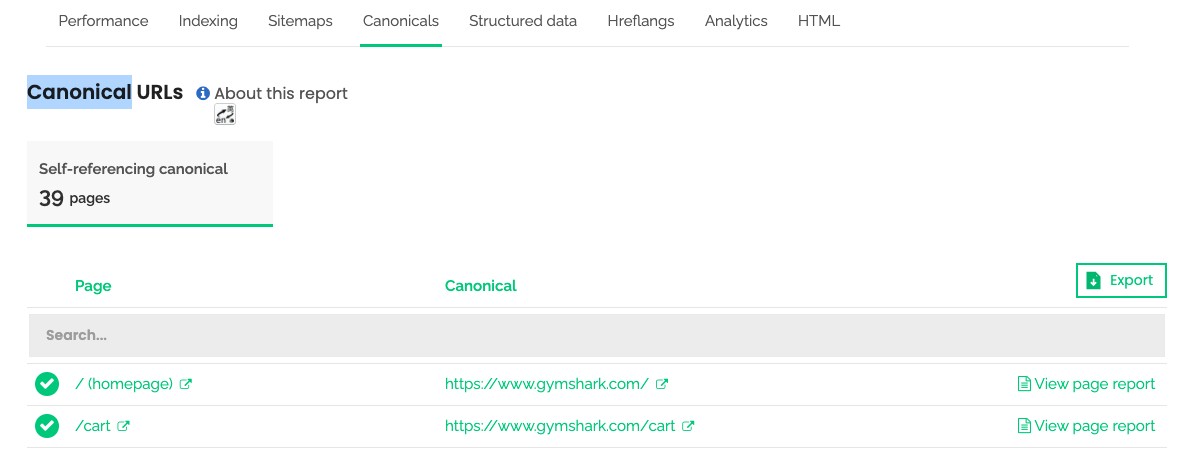View page report for /cart

tap(1086, 426)
